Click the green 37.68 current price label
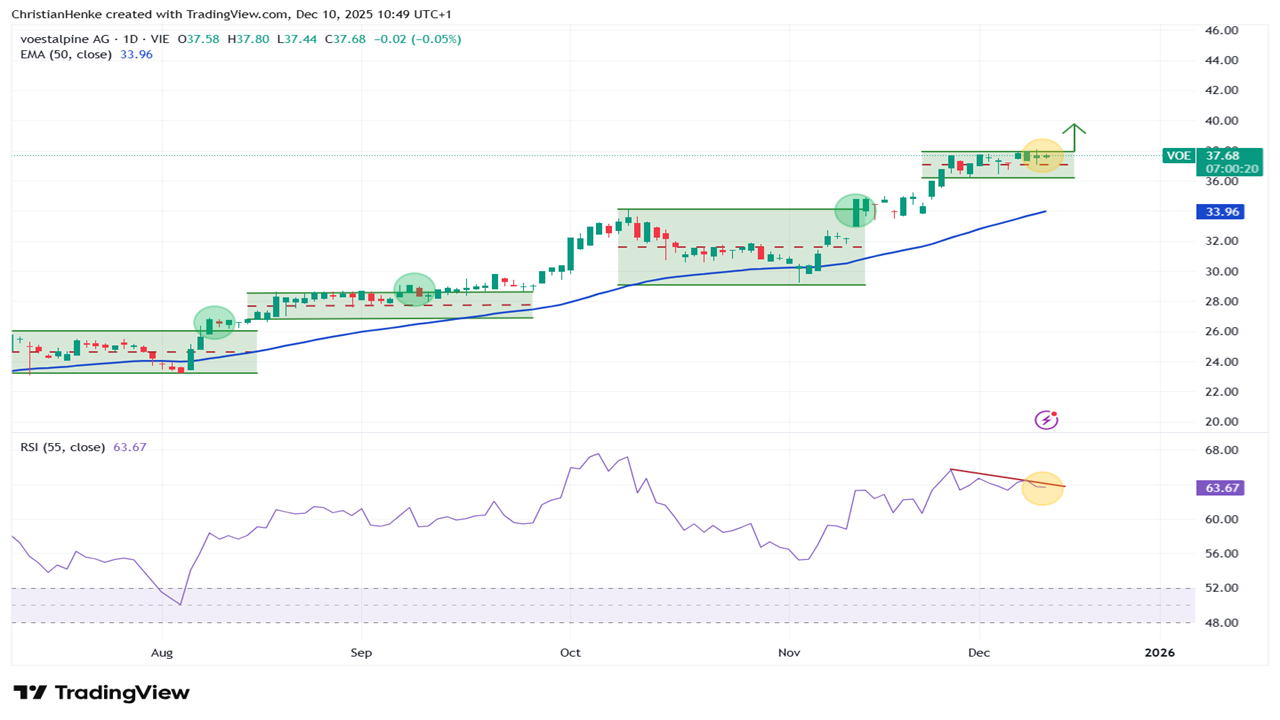This screenshot has height=720, width=1280. tap(1223, 155)
